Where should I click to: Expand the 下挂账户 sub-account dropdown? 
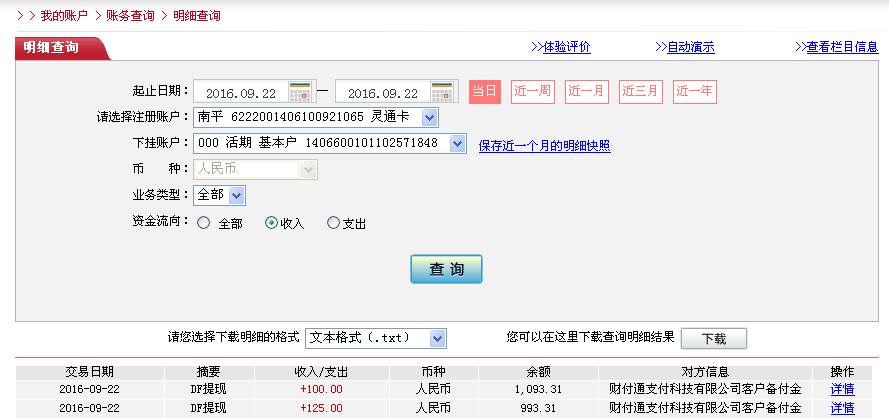[x=457, y=144]
